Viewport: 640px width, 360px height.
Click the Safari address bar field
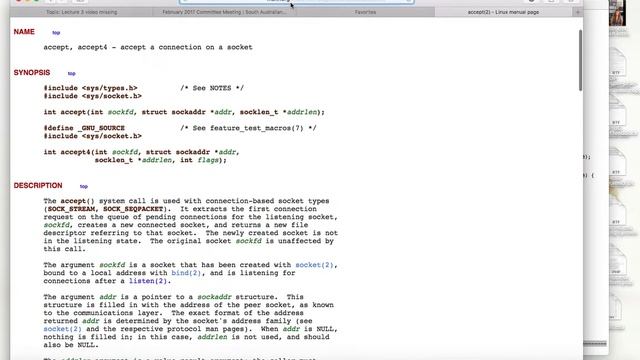(x=296, y=1)
